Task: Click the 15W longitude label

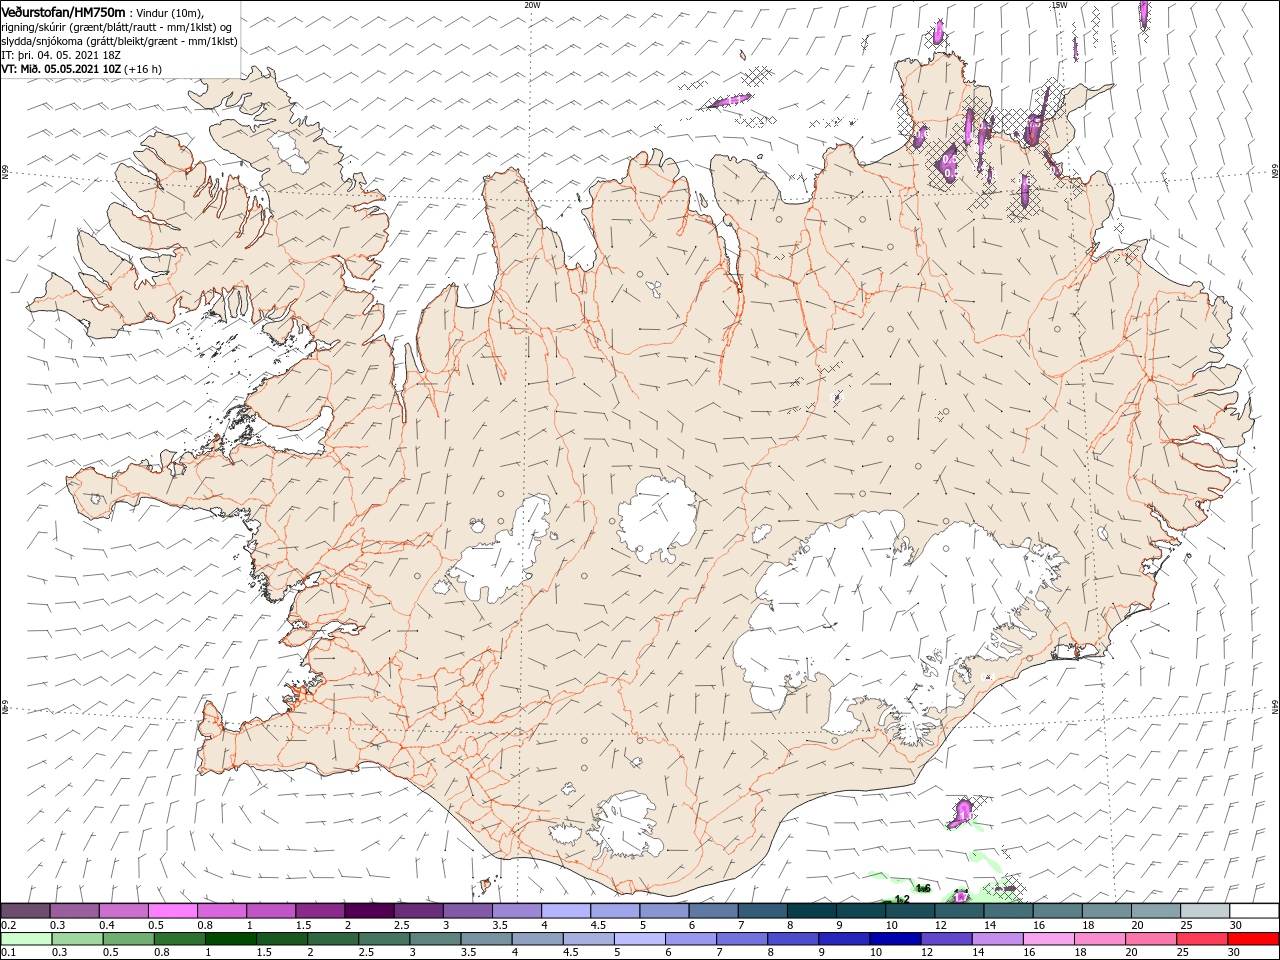Action: [1059, 5]
